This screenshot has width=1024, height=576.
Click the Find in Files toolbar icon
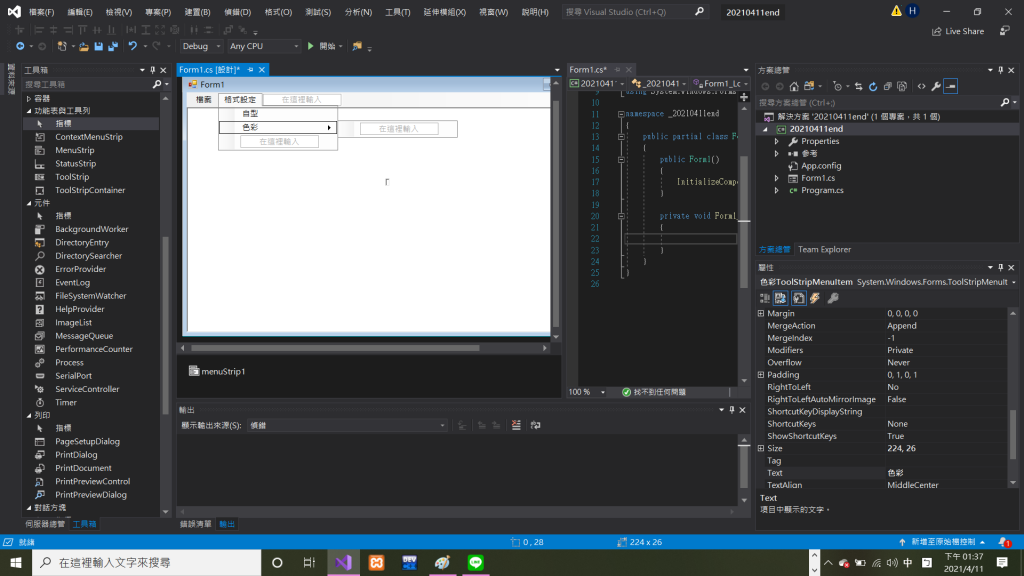click(x=357, y=46)
